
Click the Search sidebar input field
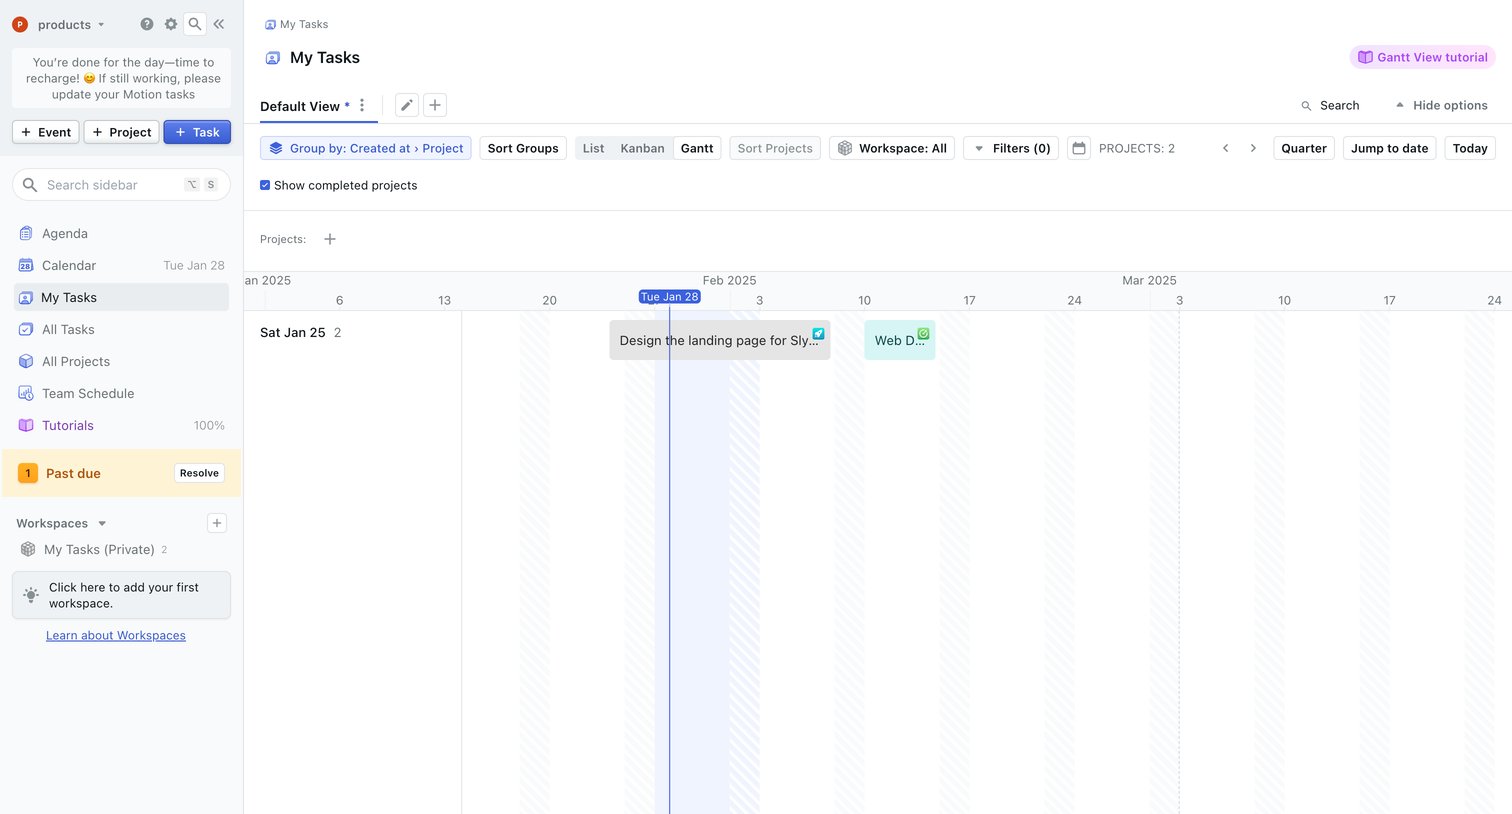121,185
